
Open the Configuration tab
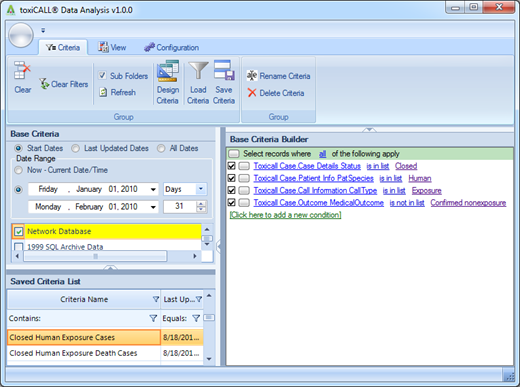(171, 48)
